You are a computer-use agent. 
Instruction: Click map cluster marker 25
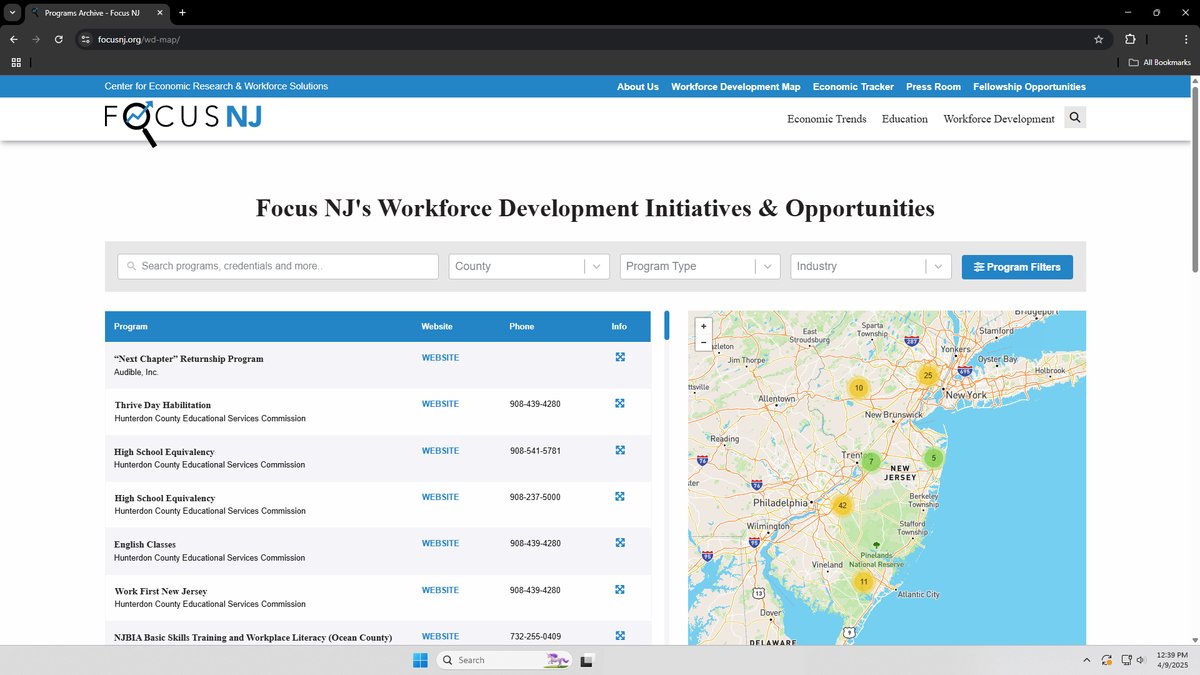[x=928, y=375]
